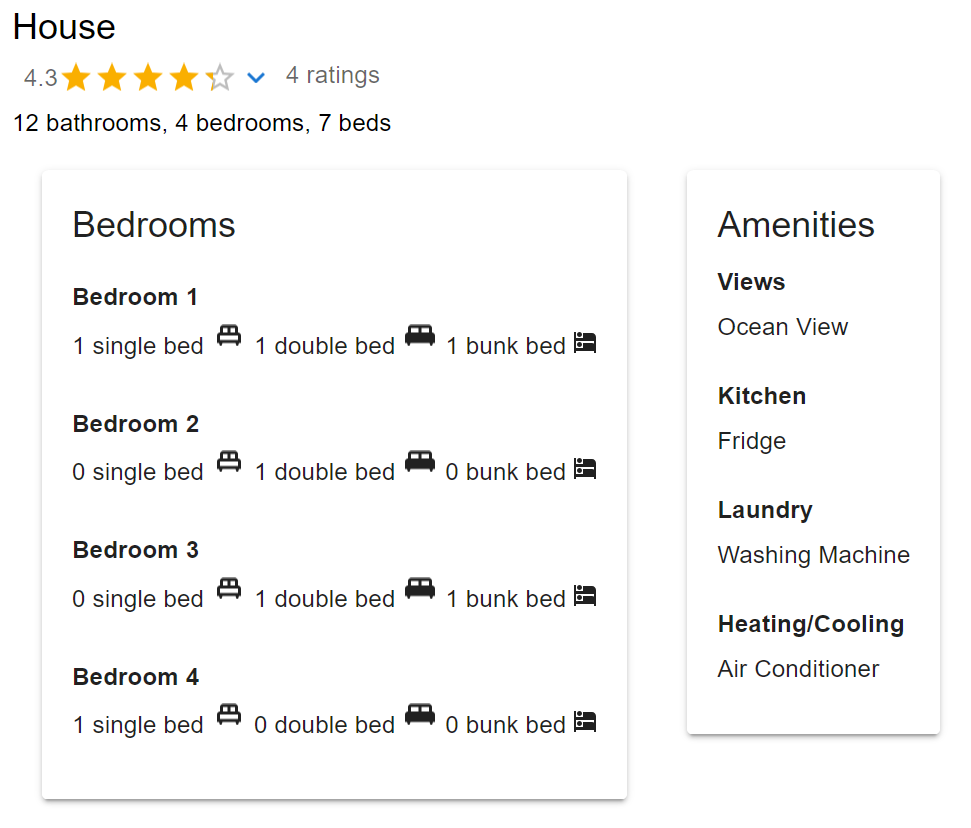Click the House title heading
The height and width of the screenshot is (828, 971).
[x=64, y=27]
